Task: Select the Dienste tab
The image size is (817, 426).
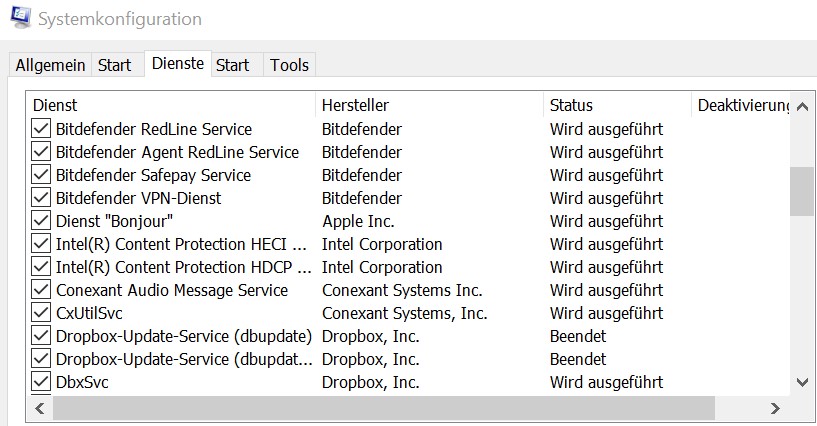Action: pyautogui.click(x=177, y=64)
